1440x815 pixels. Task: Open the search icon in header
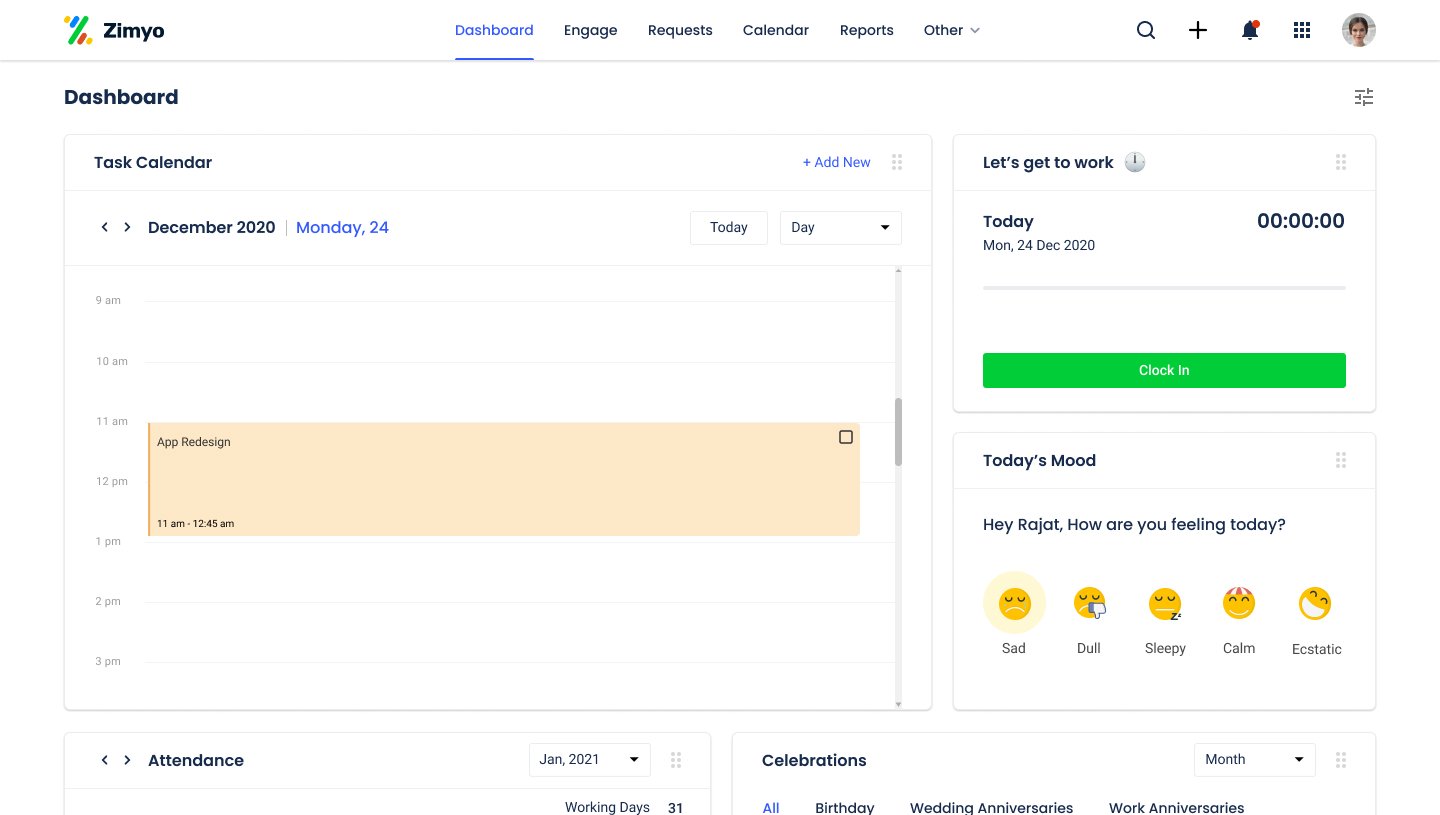click(x=1146, y=30)
